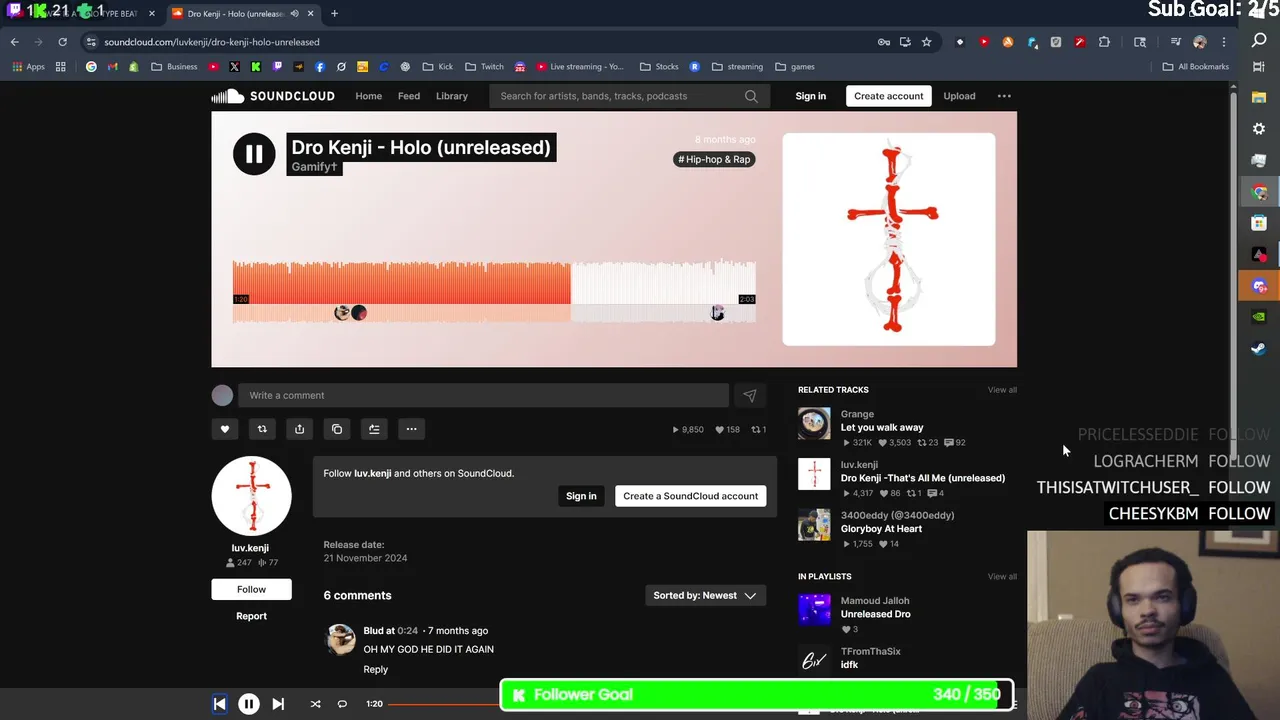This screenshot has height=720, width=1280.
Task: Copy the track link with the copy icon
Action: [337, 429]
